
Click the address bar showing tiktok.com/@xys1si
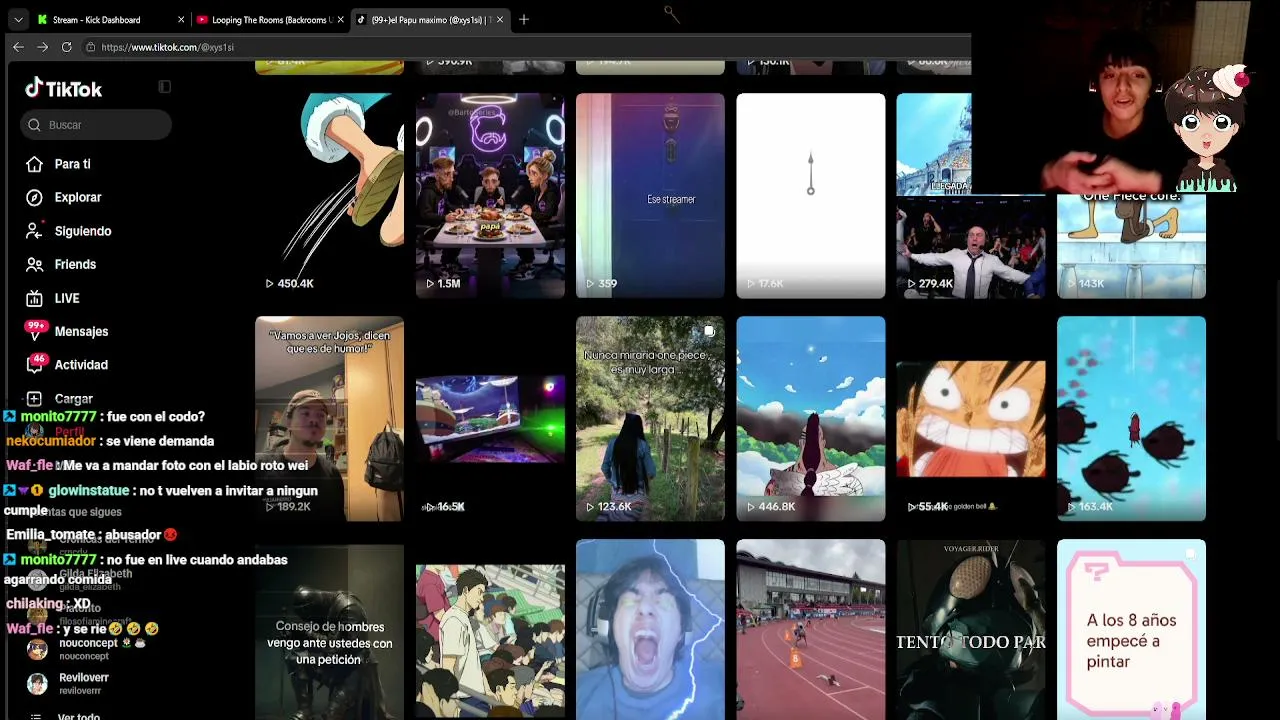[x=520, y=47]
